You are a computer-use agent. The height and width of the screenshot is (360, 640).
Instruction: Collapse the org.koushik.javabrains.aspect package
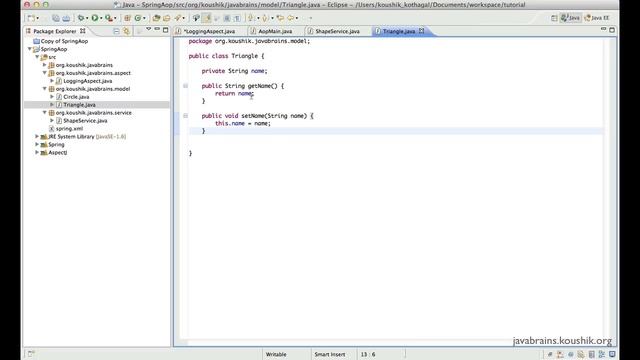pos(44,73)
